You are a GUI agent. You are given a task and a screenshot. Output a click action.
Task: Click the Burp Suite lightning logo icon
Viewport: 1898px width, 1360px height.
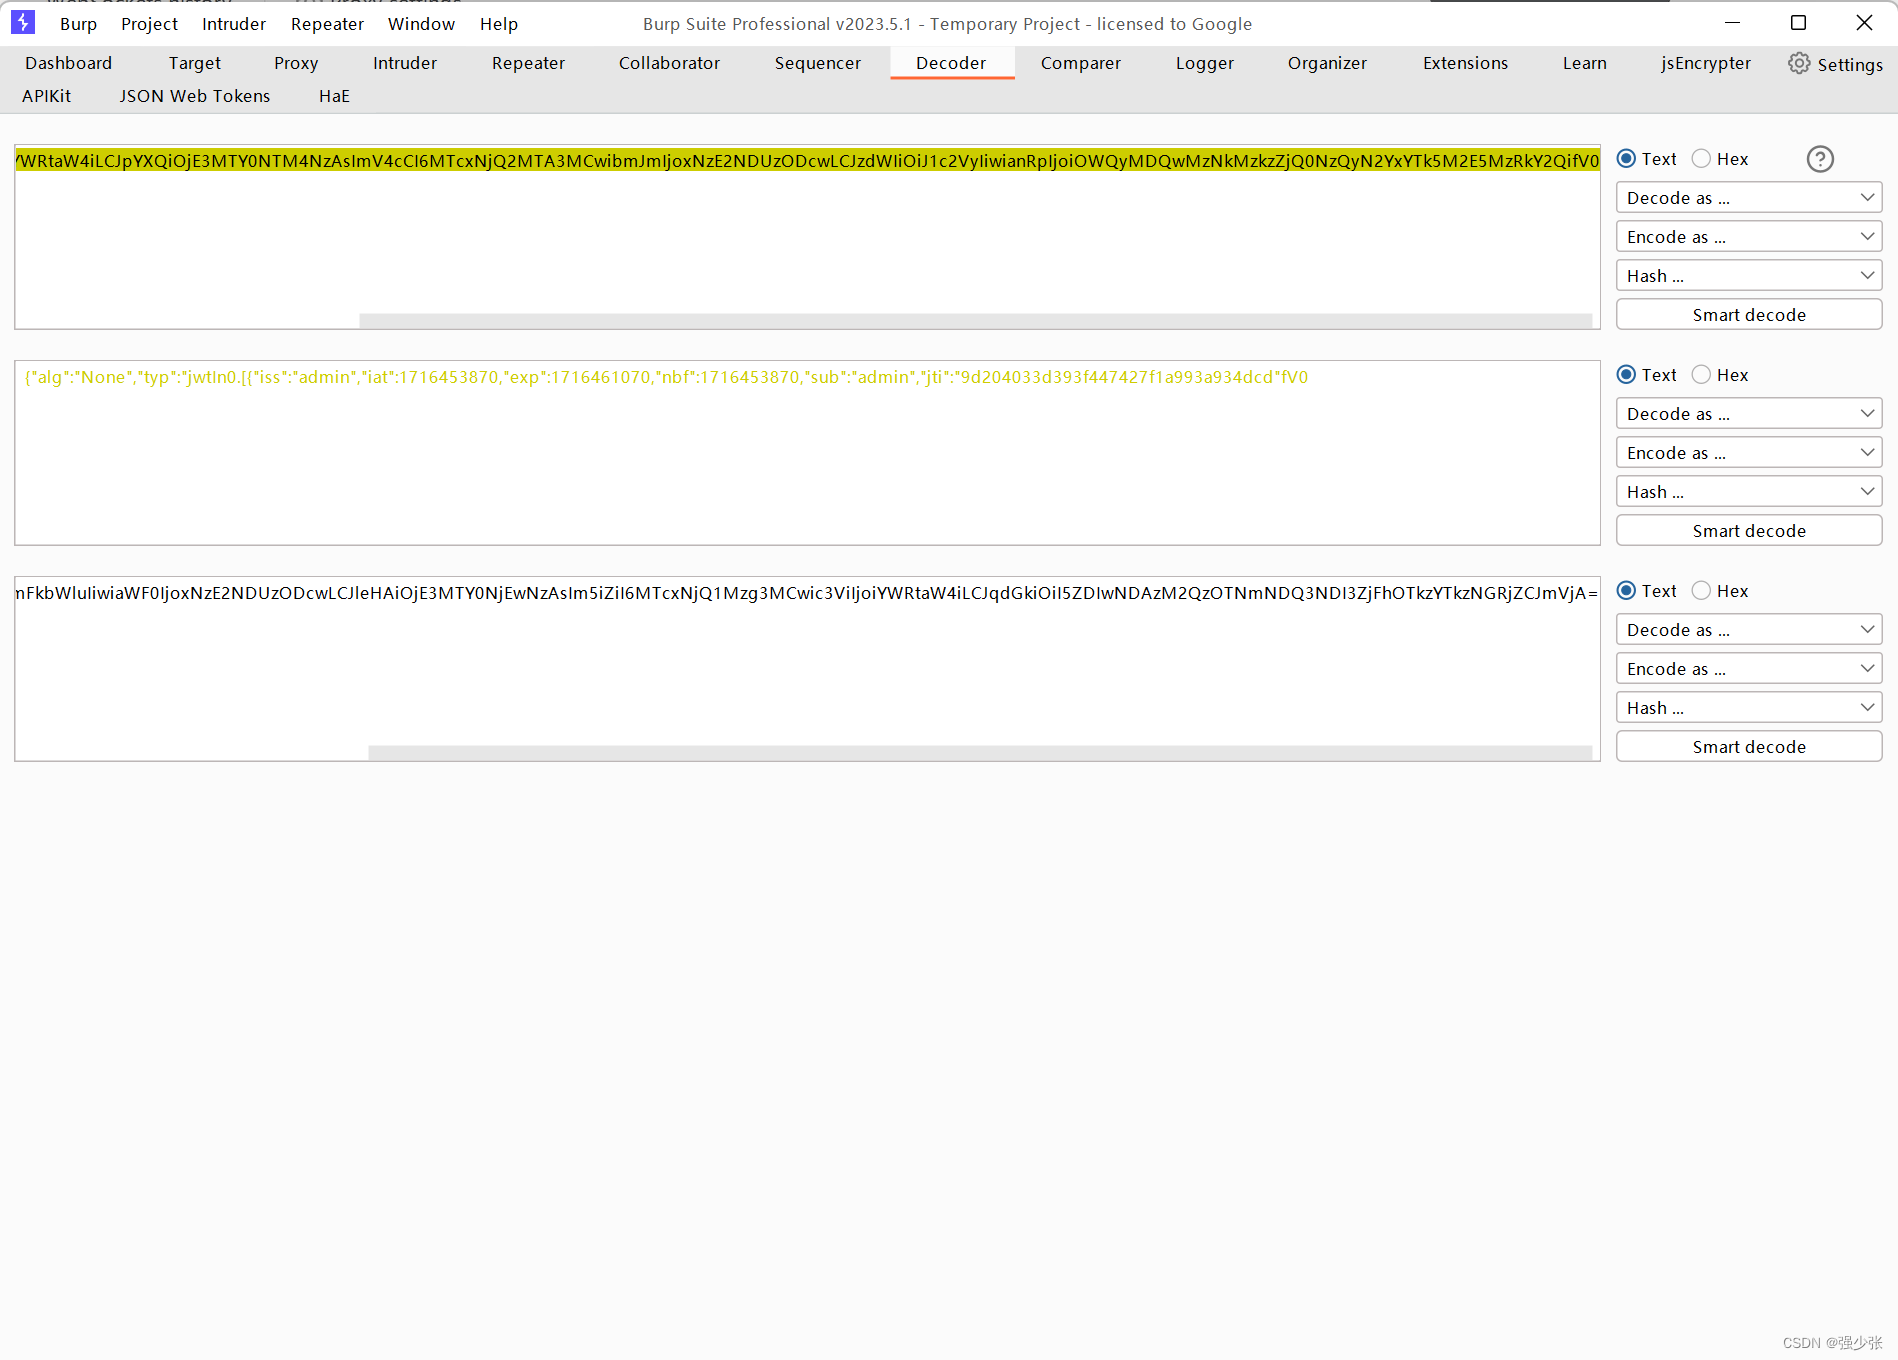(x=22, y=22)
